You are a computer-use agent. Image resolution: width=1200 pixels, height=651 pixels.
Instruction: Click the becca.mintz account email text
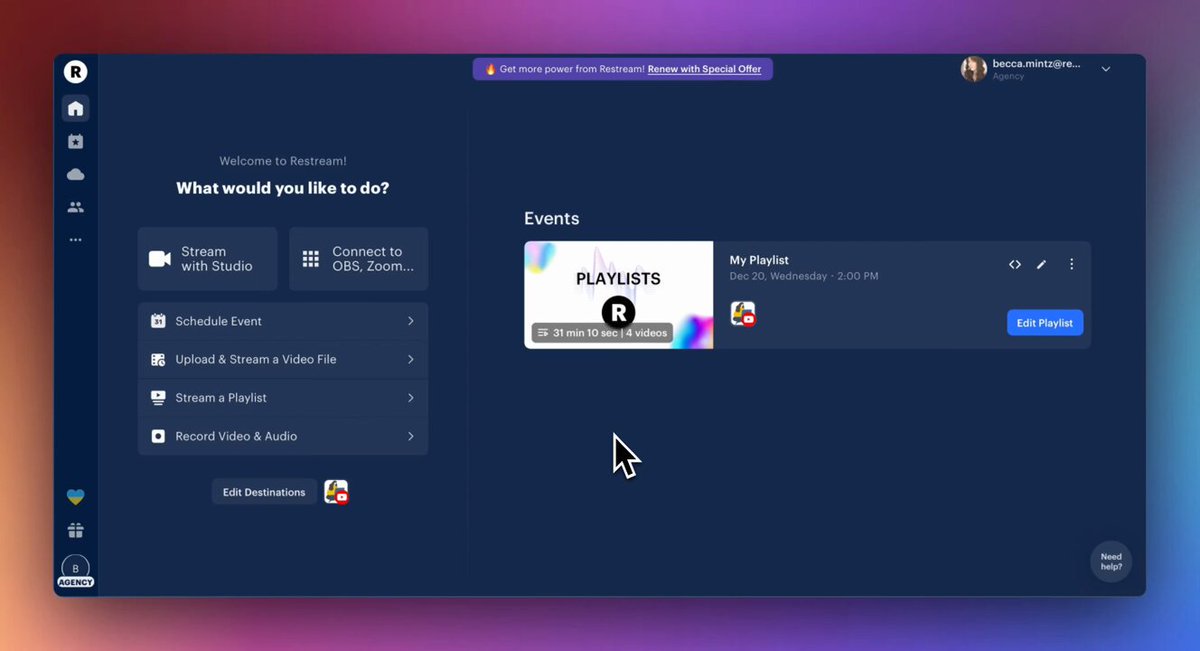[x=1036, y=63]
